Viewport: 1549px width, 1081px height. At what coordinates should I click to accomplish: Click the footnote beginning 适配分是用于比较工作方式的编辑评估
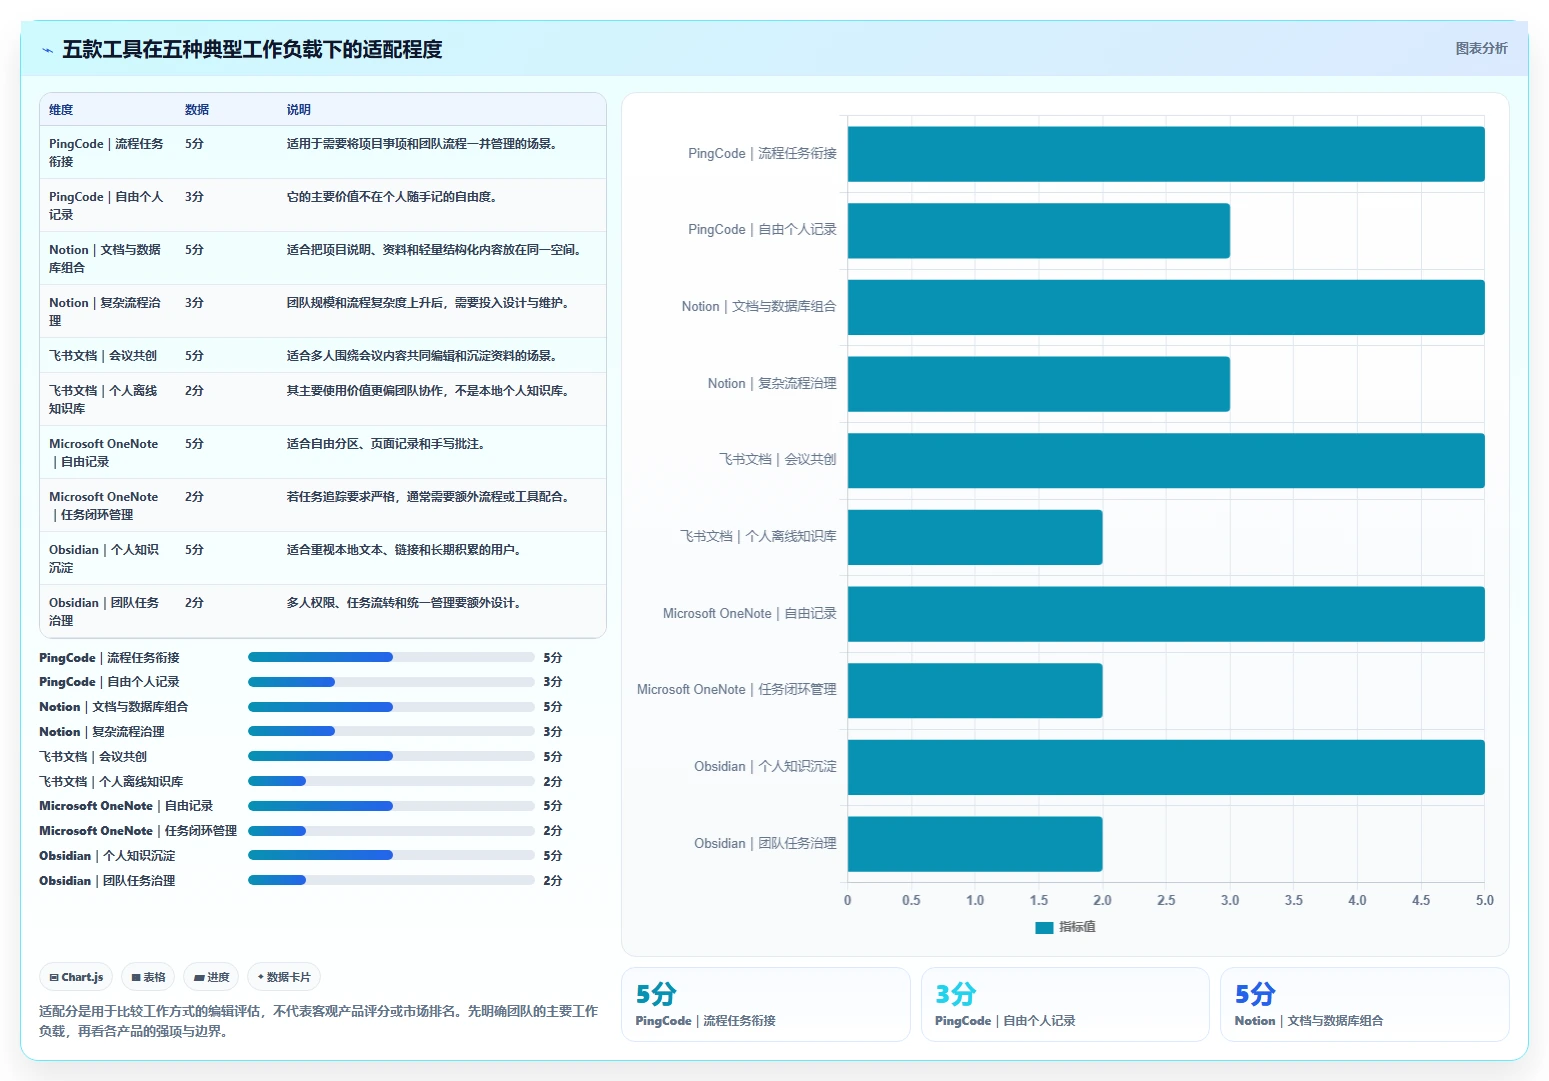click(318, 1021)
